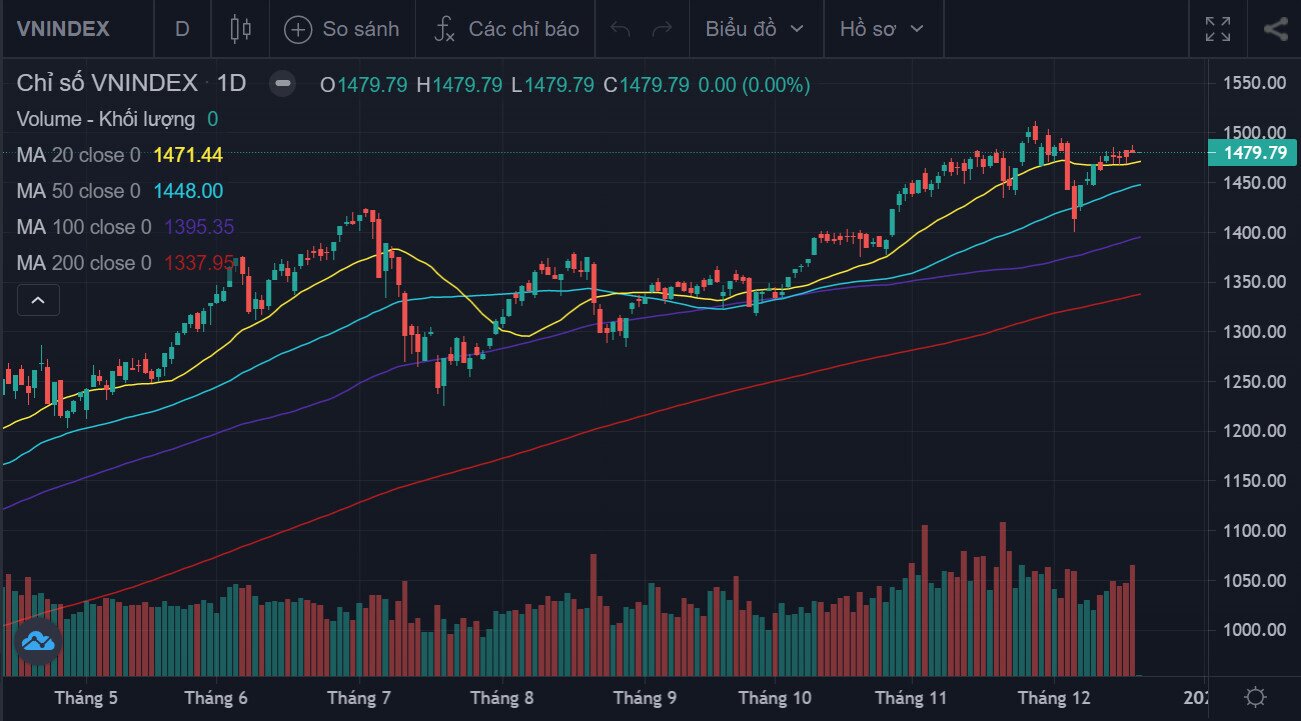Viewport: 1301px width, 721px height.
Task: Click the Tháng 9 time axis label
Action: [645, 698]
